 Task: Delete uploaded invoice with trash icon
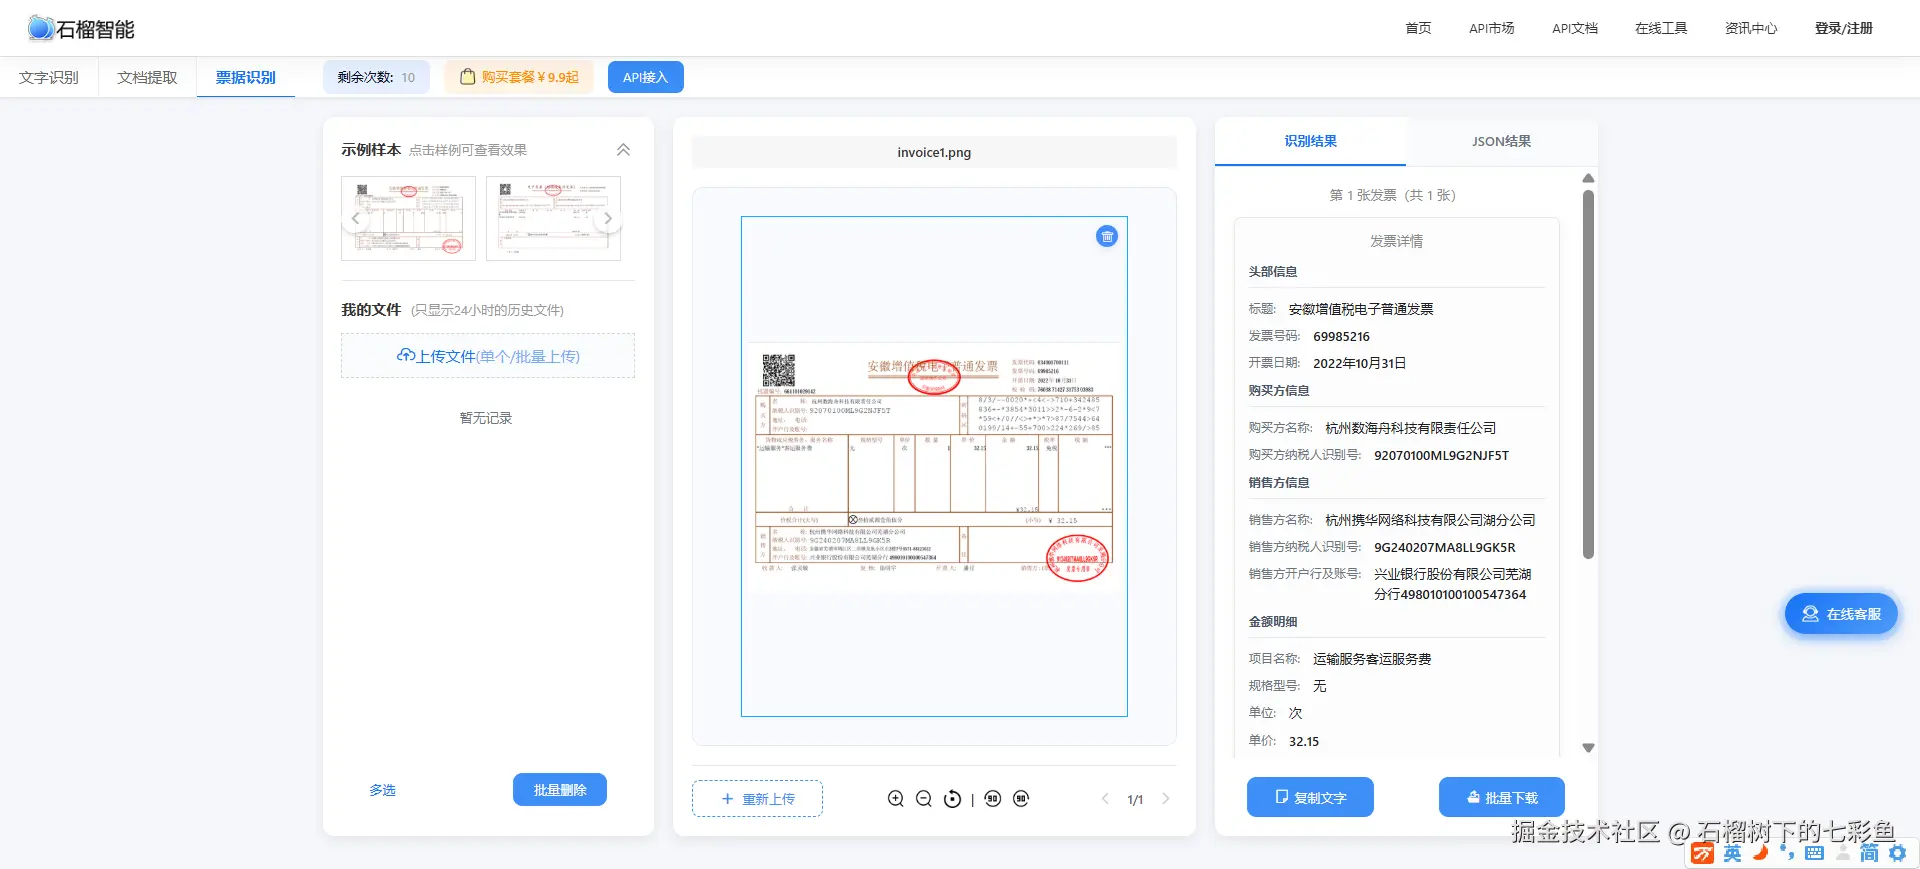[1107, 236]
